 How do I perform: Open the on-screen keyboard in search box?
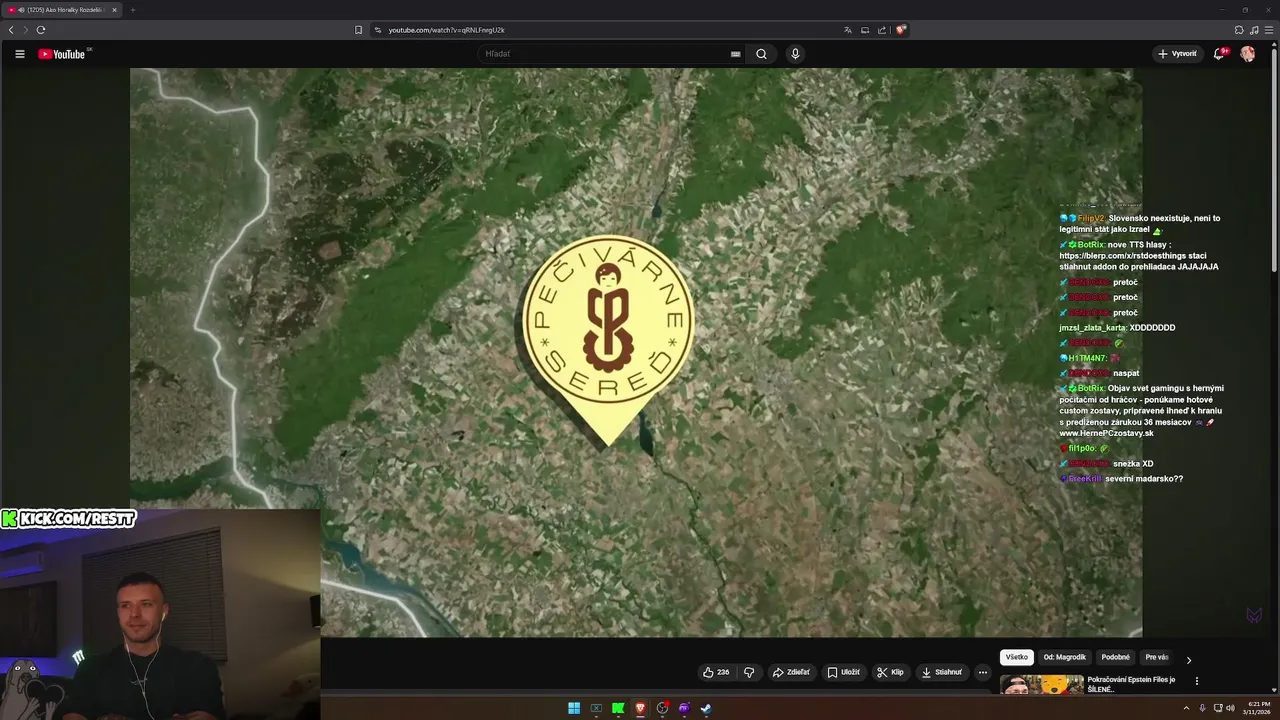(x=735, y=54)
